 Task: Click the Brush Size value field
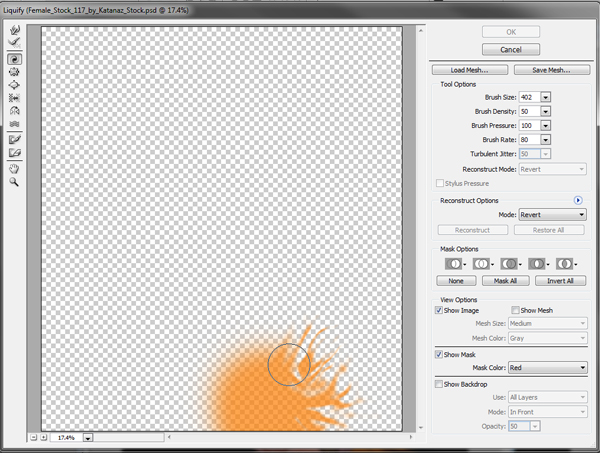[530, 97]
